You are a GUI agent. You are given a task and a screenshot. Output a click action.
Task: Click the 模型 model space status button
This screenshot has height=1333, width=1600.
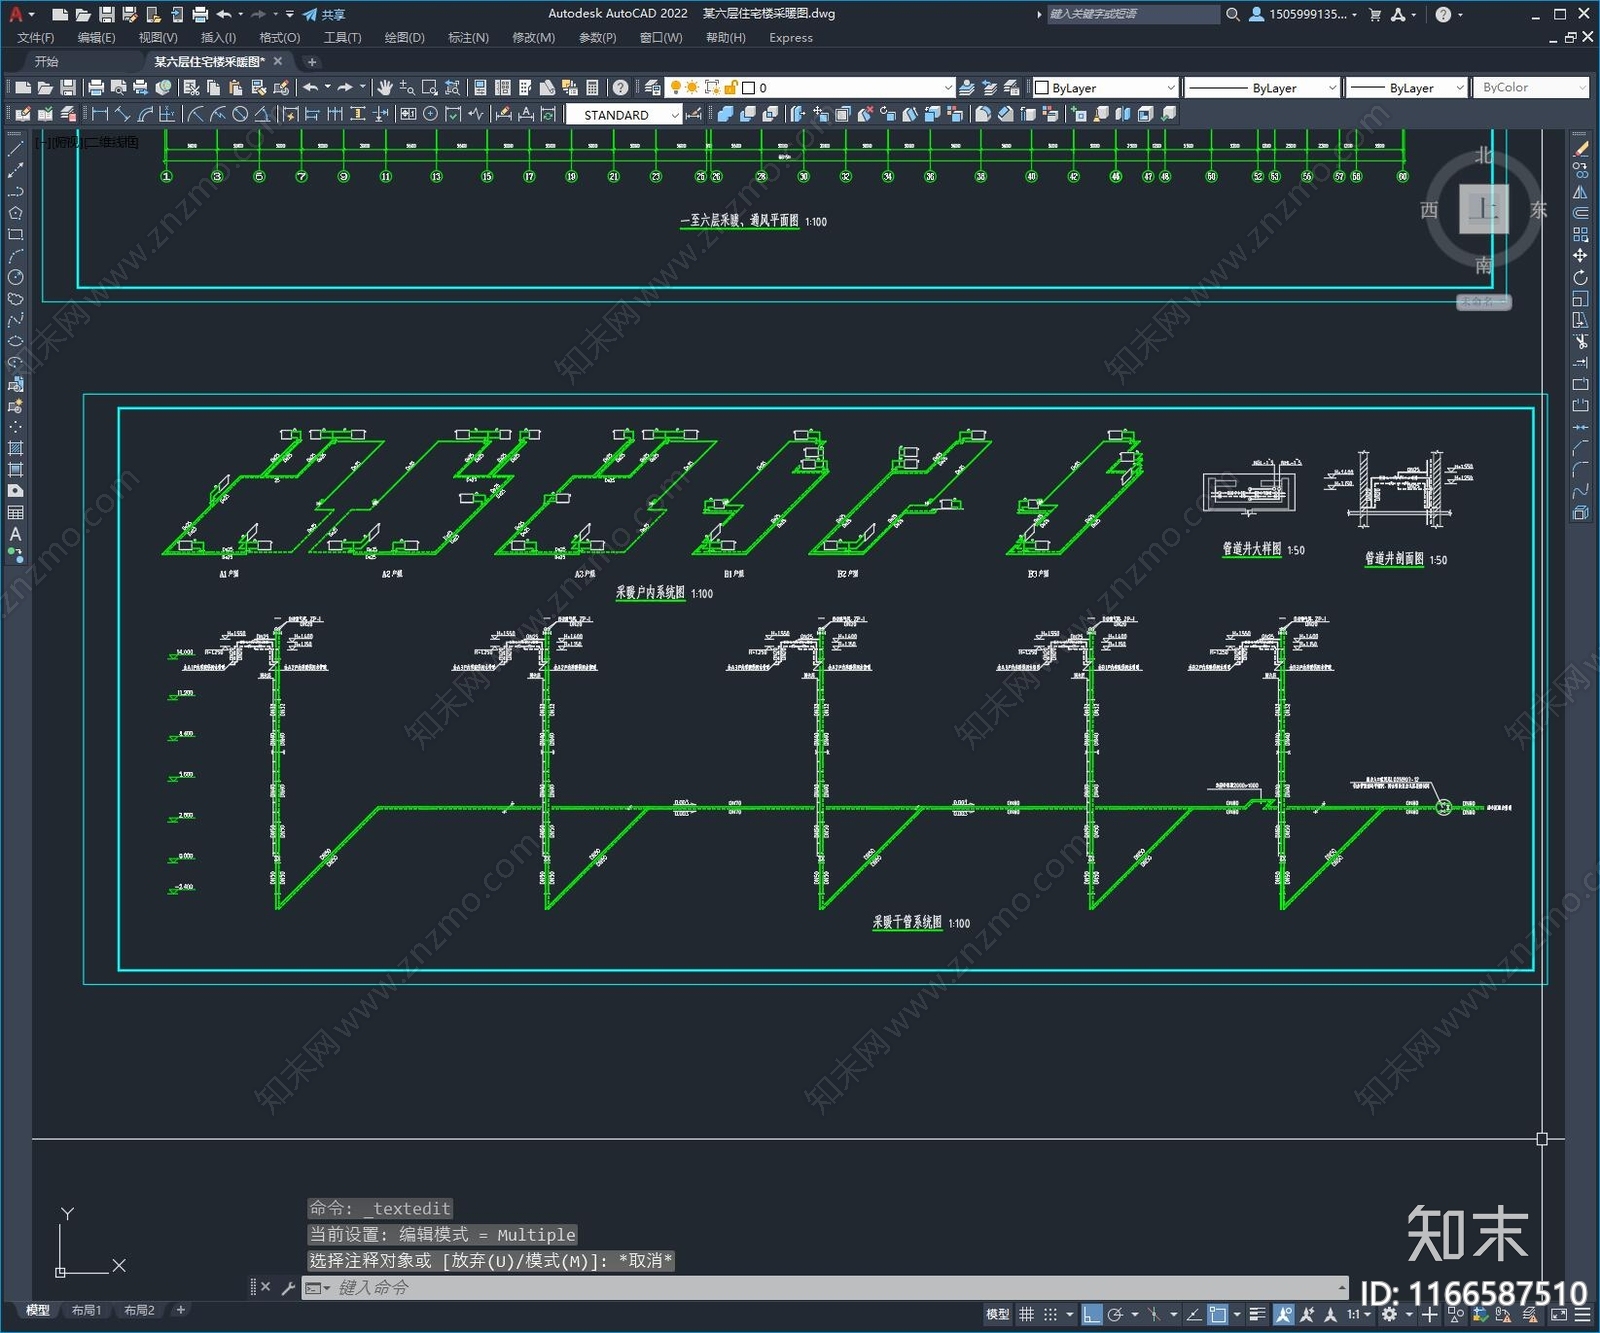[x=997, y=1314]
